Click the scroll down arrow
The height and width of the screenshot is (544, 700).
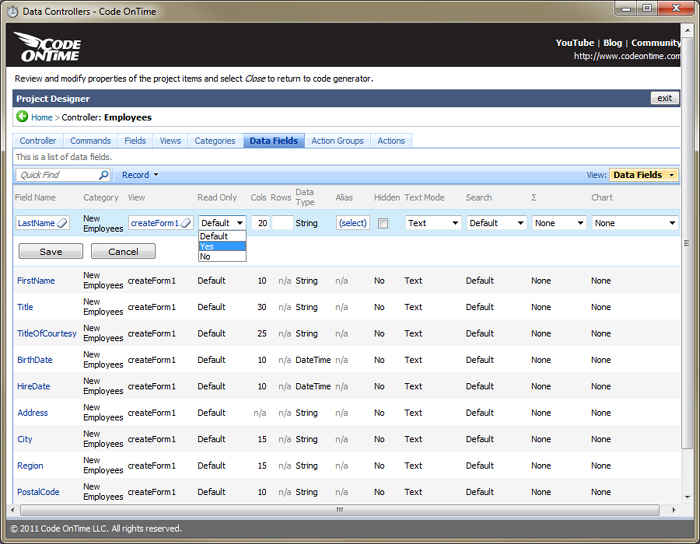[687, 497]
